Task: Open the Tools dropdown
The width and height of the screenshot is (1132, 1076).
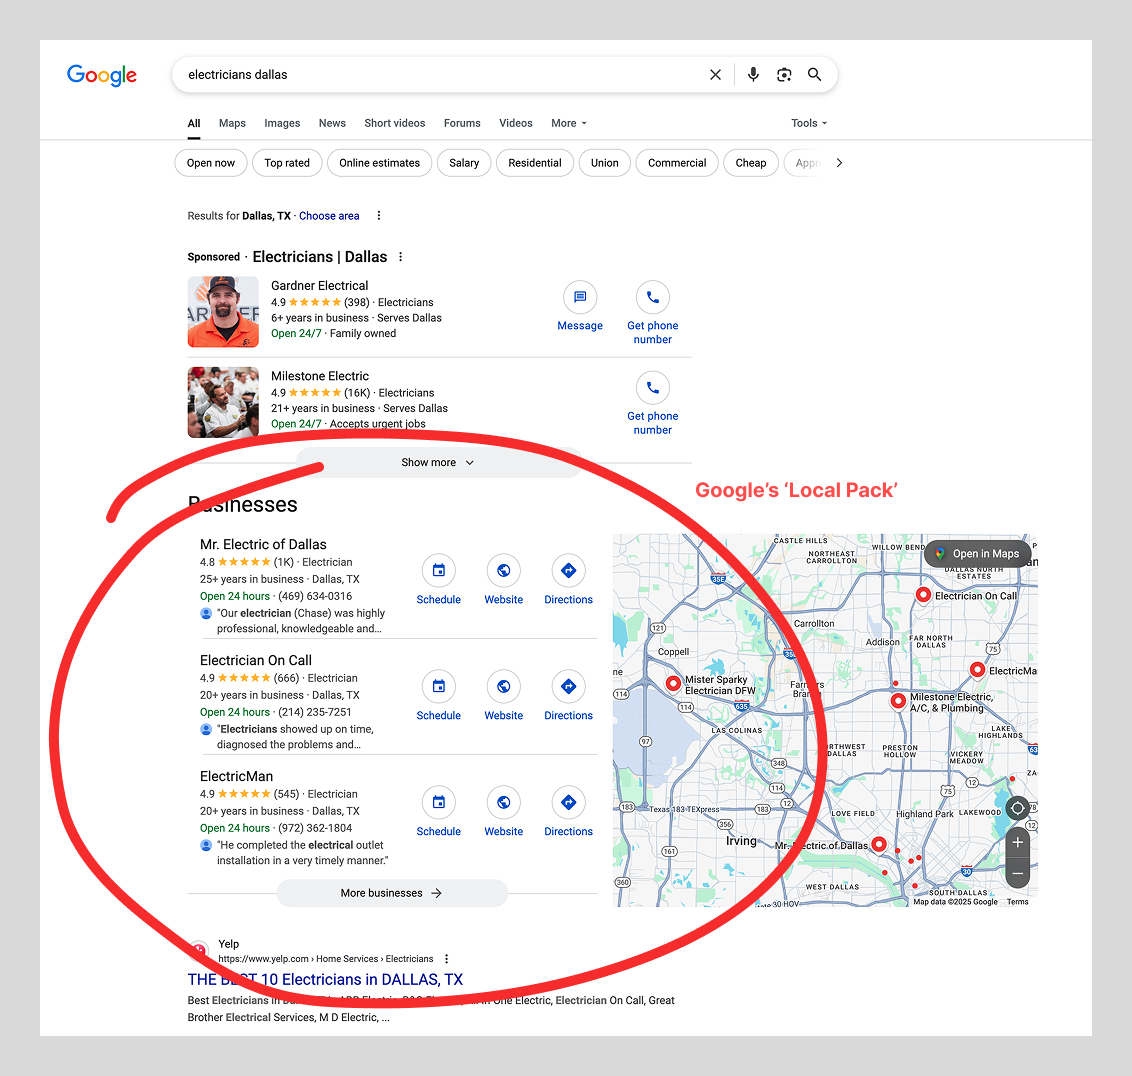Action: pyautogui.click(x=809, y=123)
